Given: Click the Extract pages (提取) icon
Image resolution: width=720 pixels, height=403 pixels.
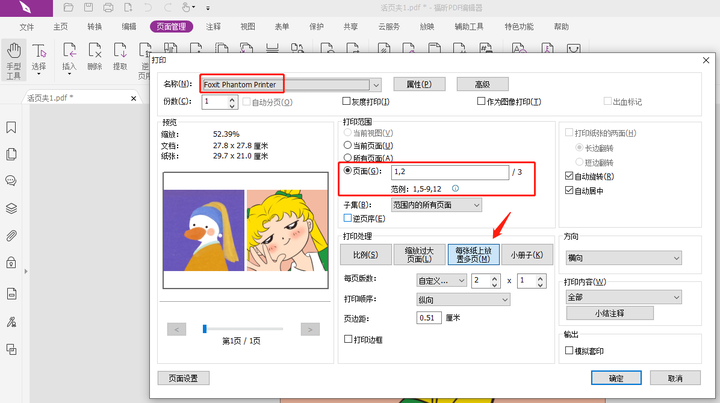Looking at the screenshot, I should tap(120, 51).
